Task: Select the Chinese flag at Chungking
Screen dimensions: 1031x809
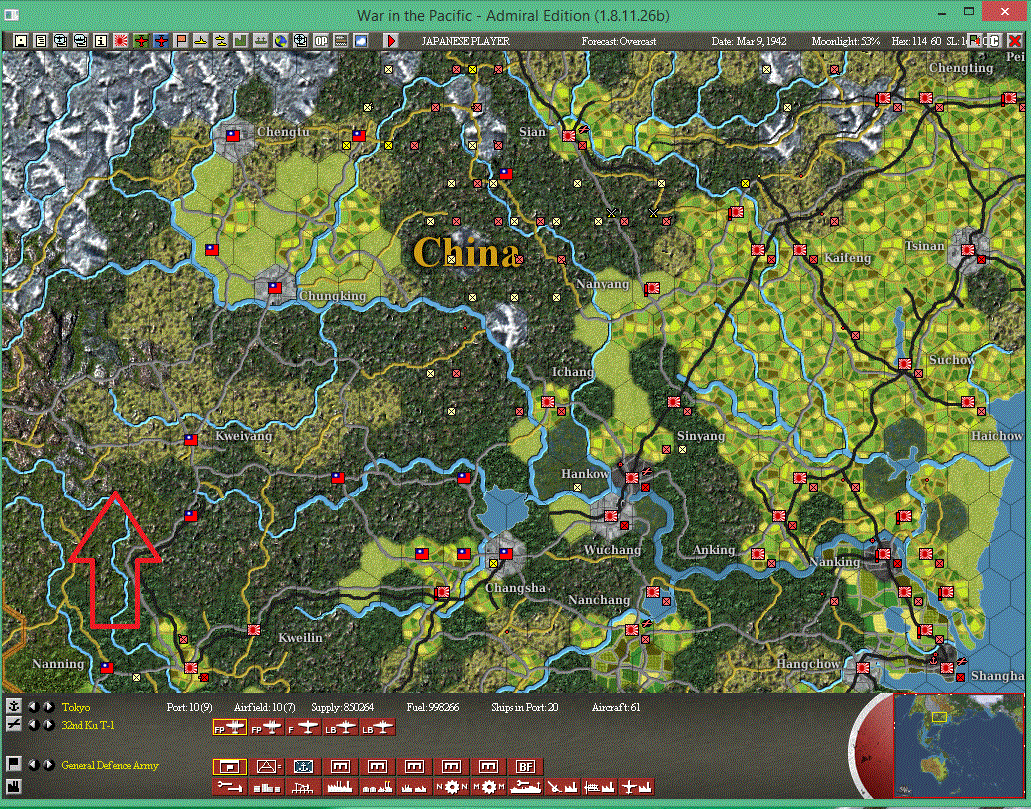Action: (275, 287)
